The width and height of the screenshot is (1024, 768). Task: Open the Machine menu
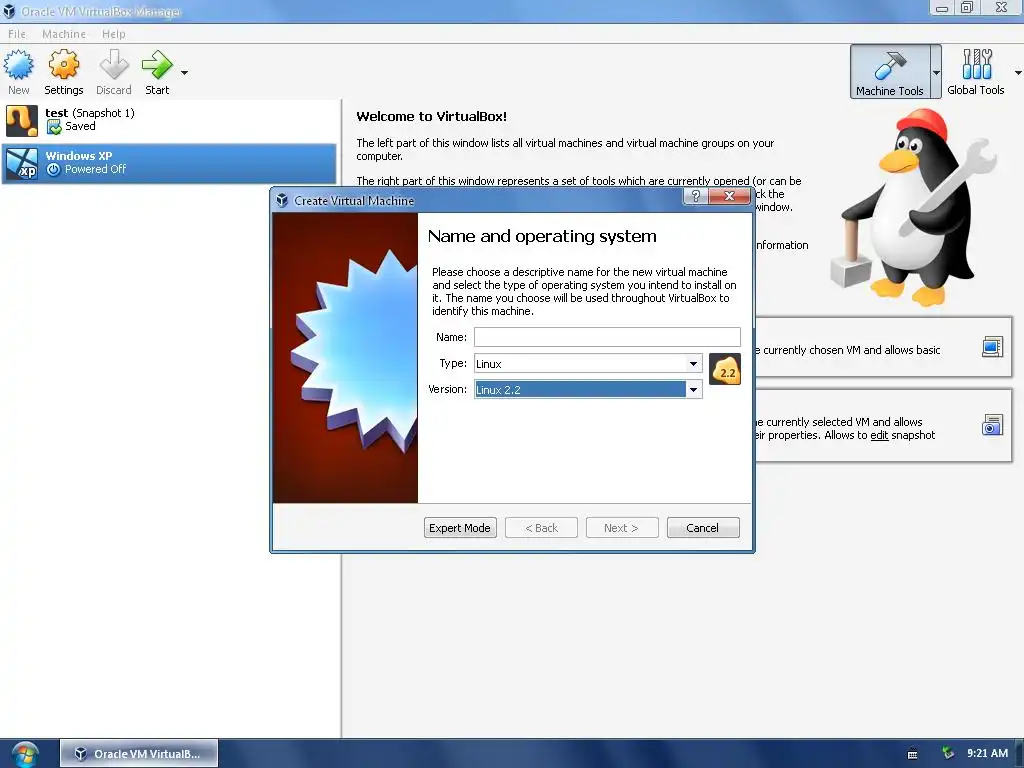click(64, 34)
